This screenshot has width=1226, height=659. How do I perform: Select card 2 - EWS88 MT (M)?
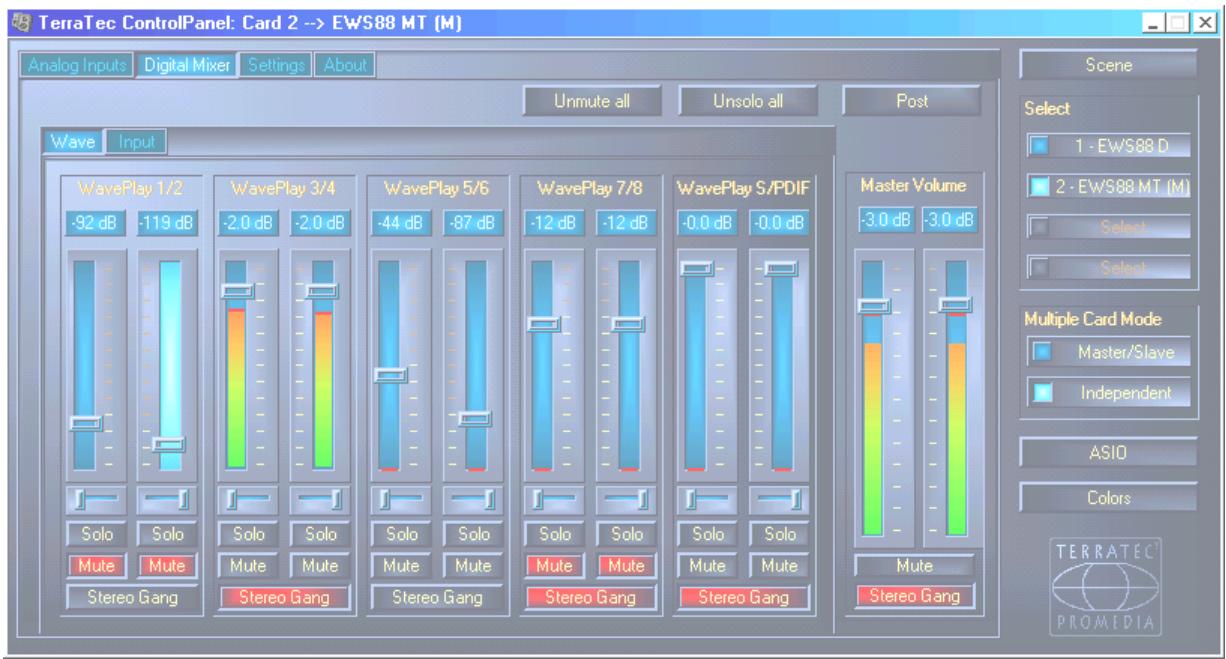[x=1109, y=187]
